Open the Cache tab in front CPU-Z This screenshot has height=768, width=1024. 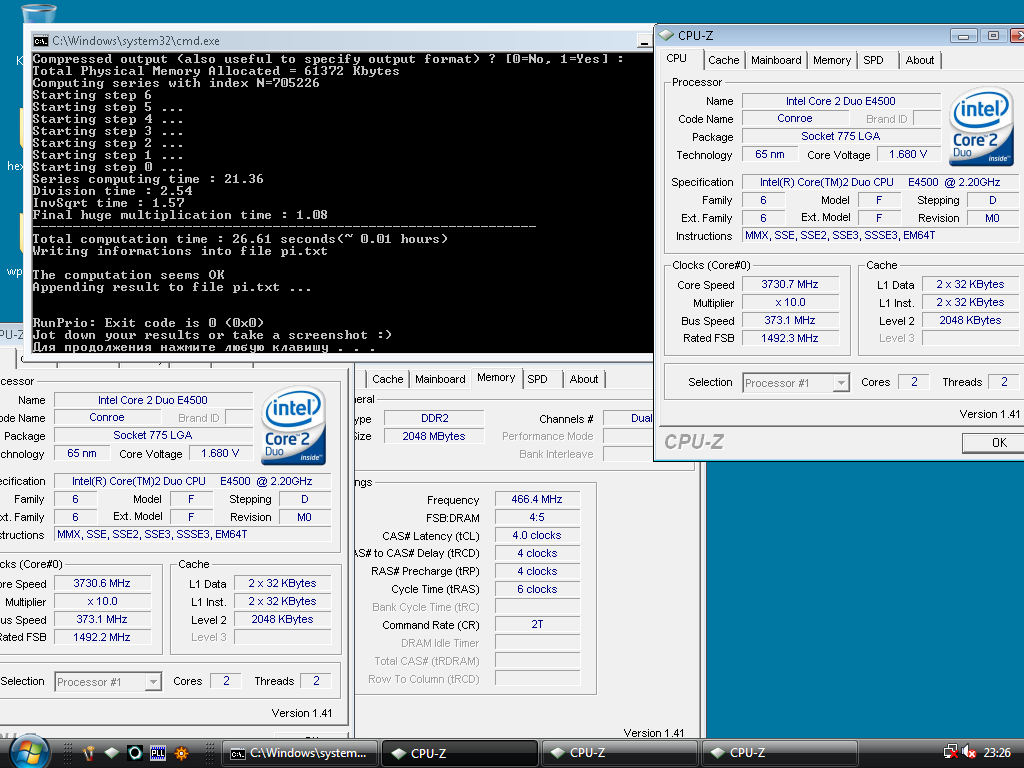[724, 60]
